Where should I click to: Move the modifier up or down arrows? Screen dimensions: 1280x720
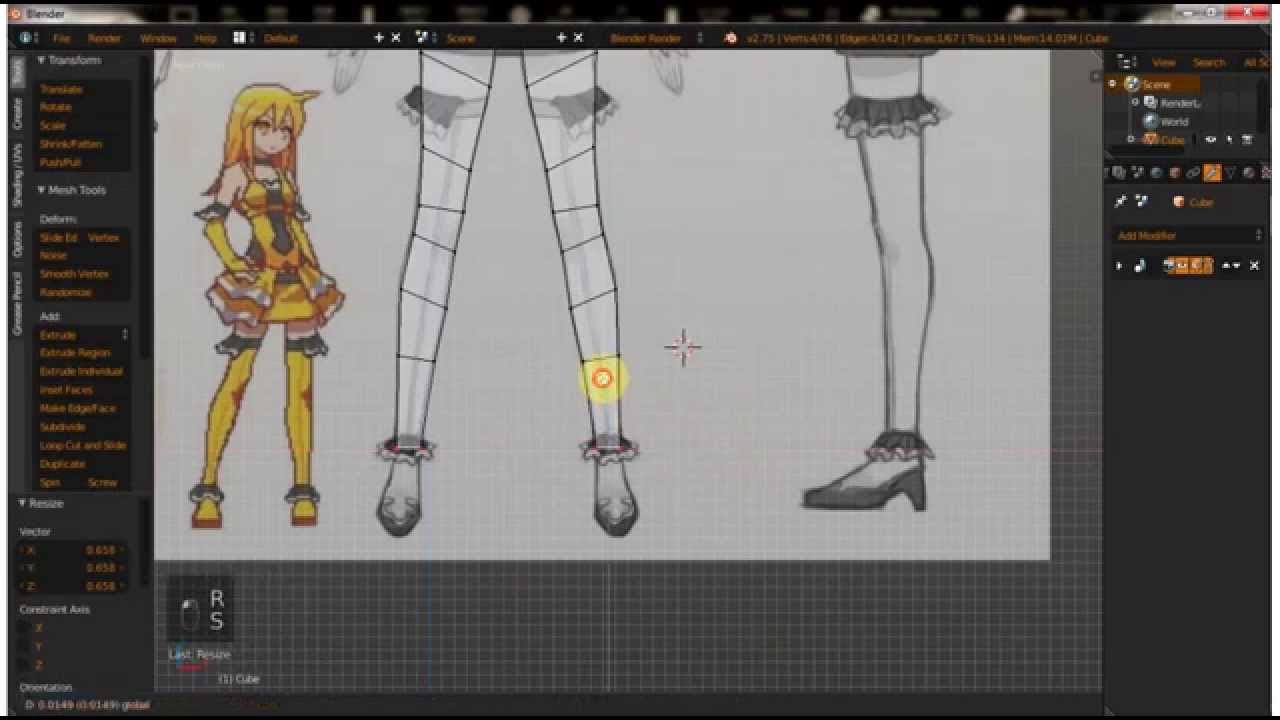(1231, 266)
